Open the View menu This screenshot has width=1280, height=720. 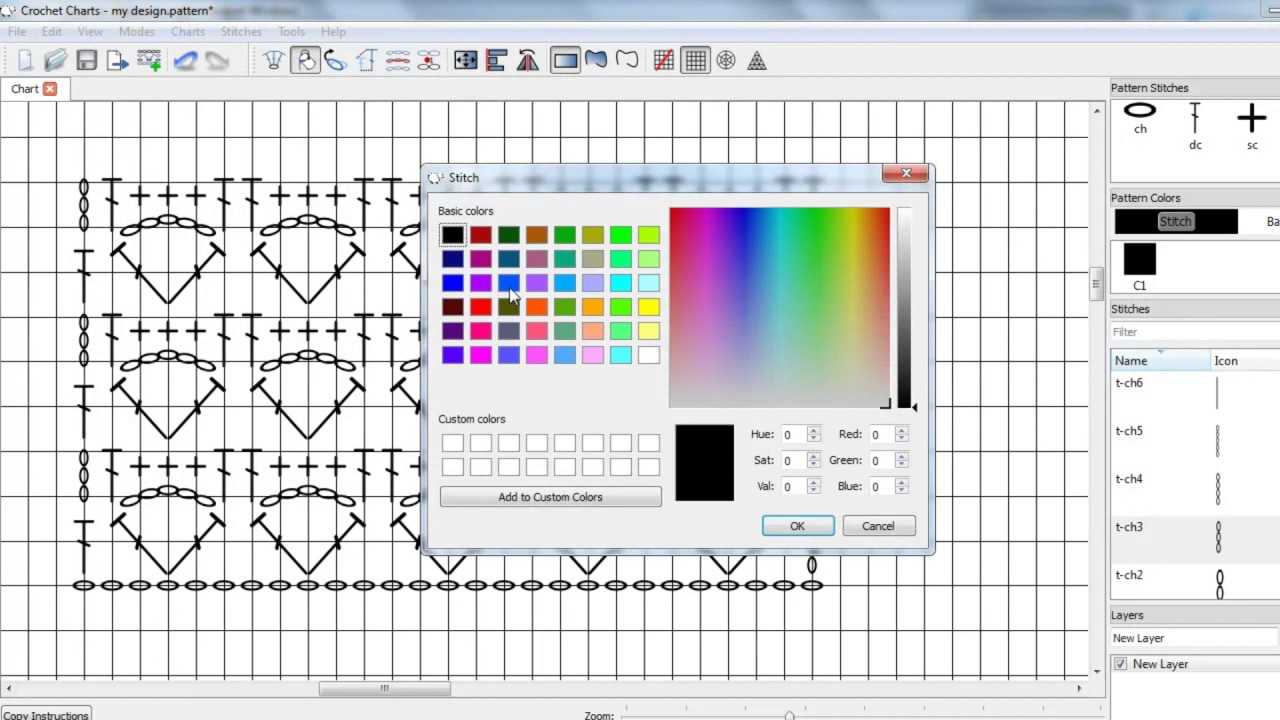90,32
